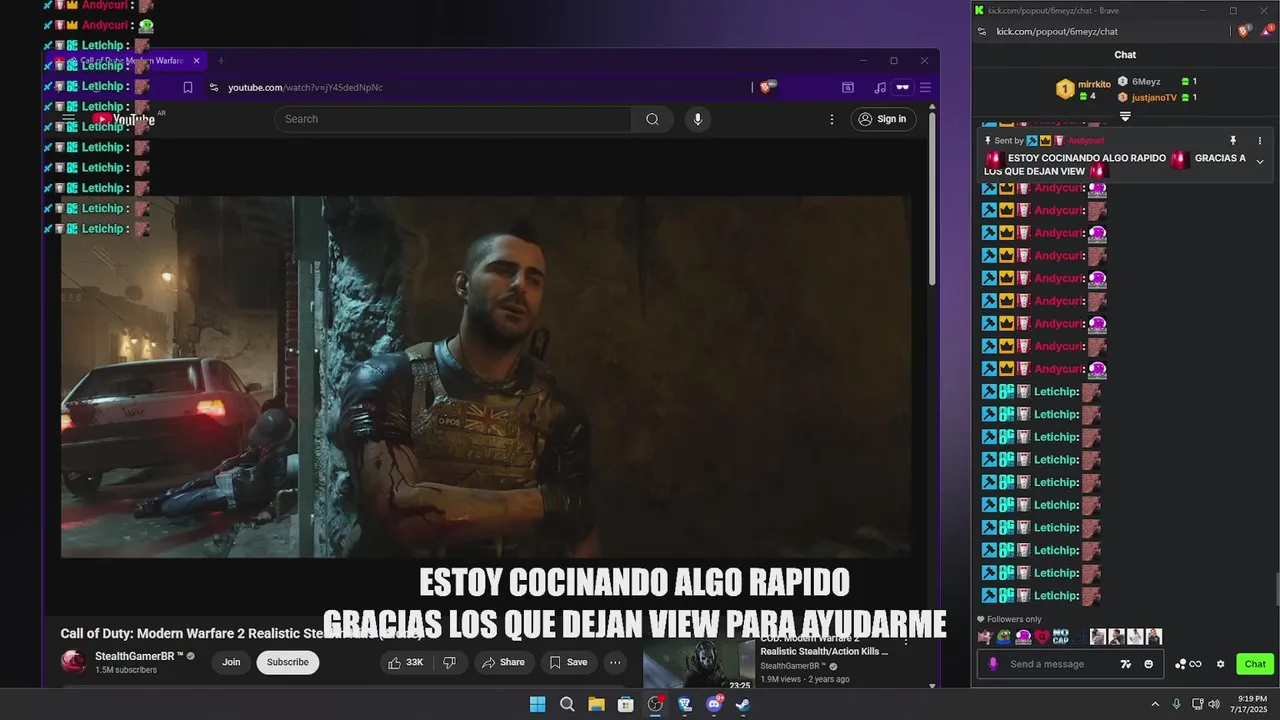Click the YouTube search field
This screenshot has width=1280, height=720.
pos(452,119)
